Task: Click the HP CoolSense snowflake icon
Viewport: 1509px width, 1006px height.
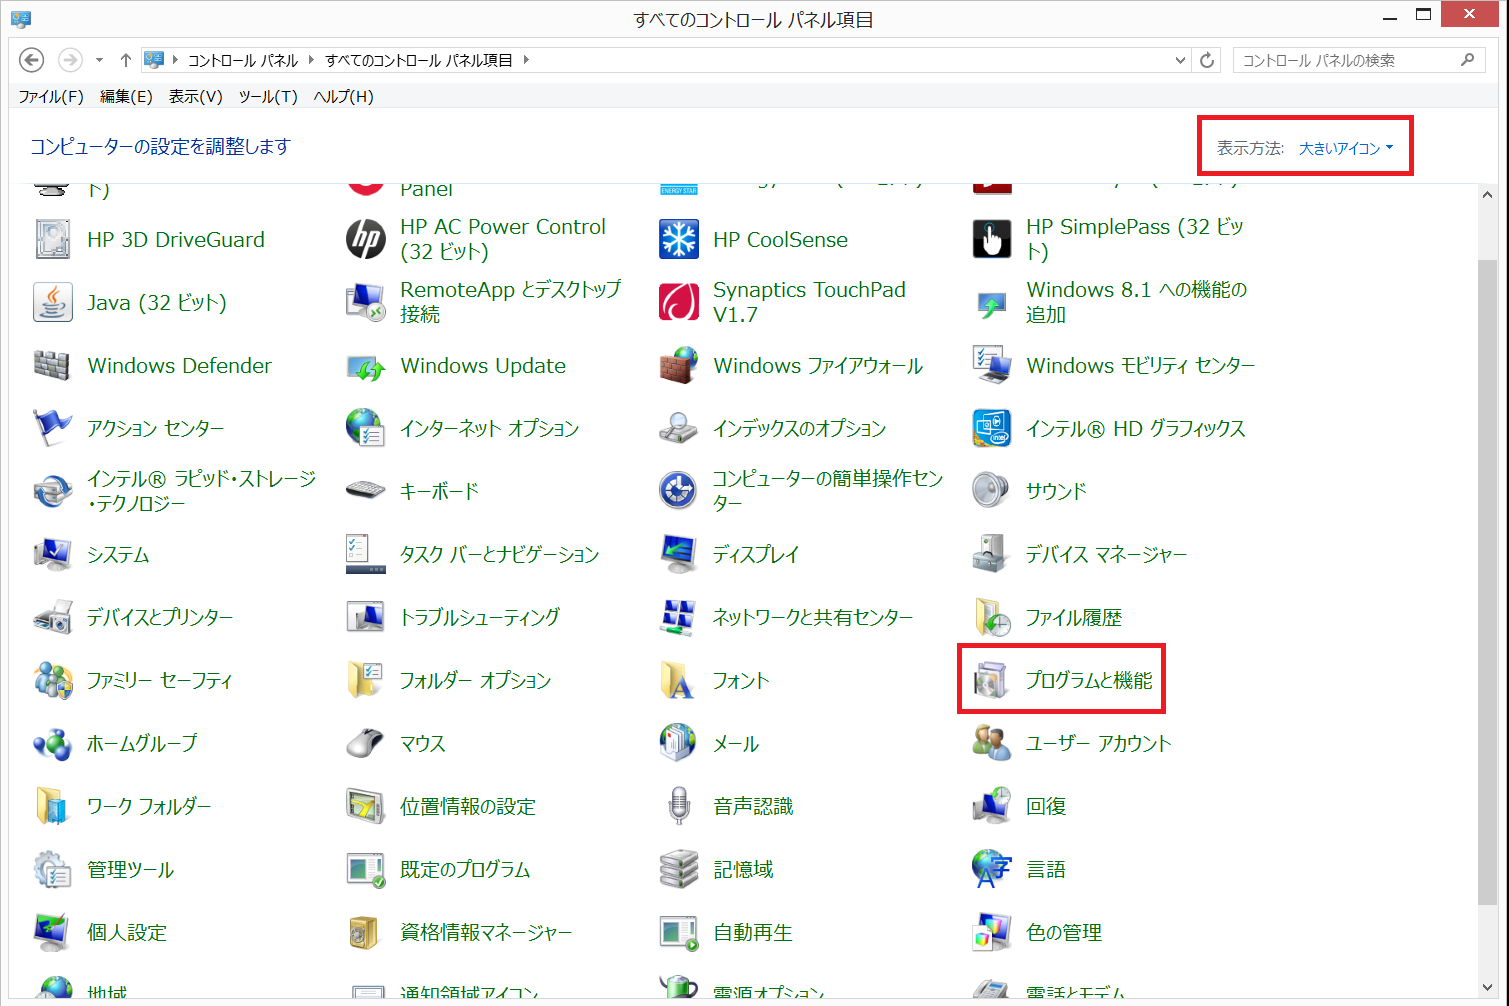Action: (678, 240)
